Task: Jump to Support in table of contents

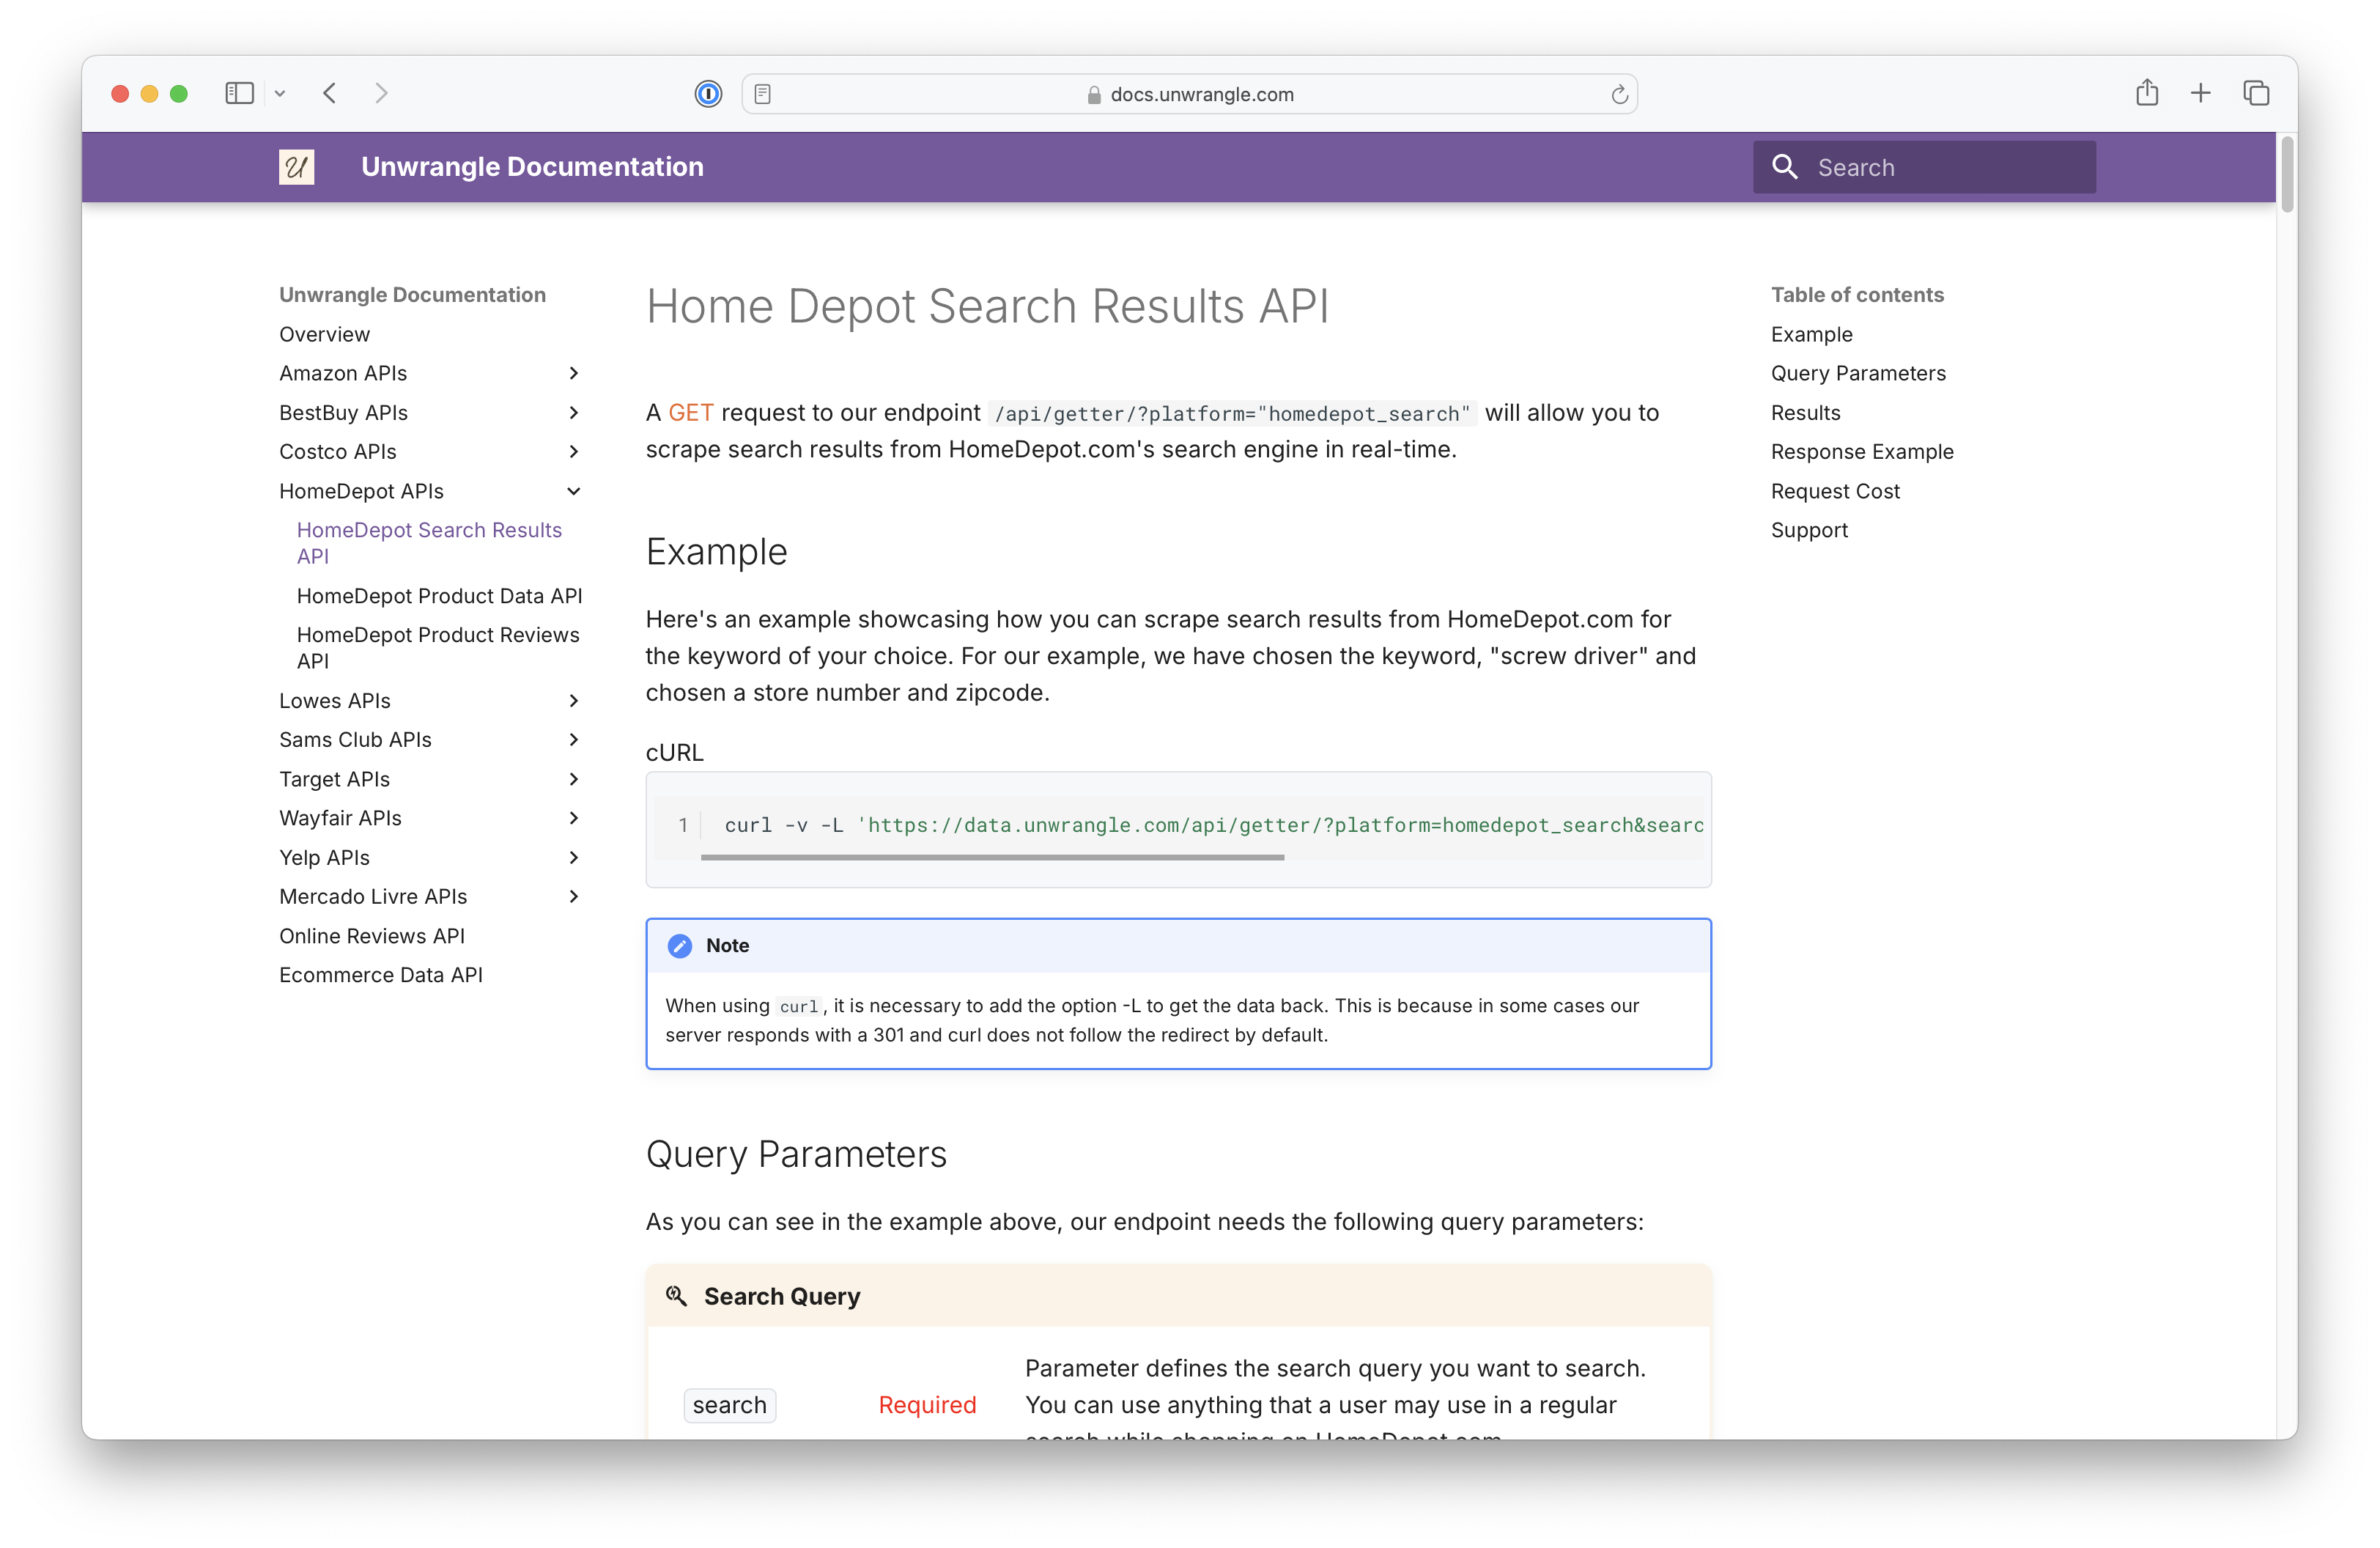Action: click(1809, 530)
